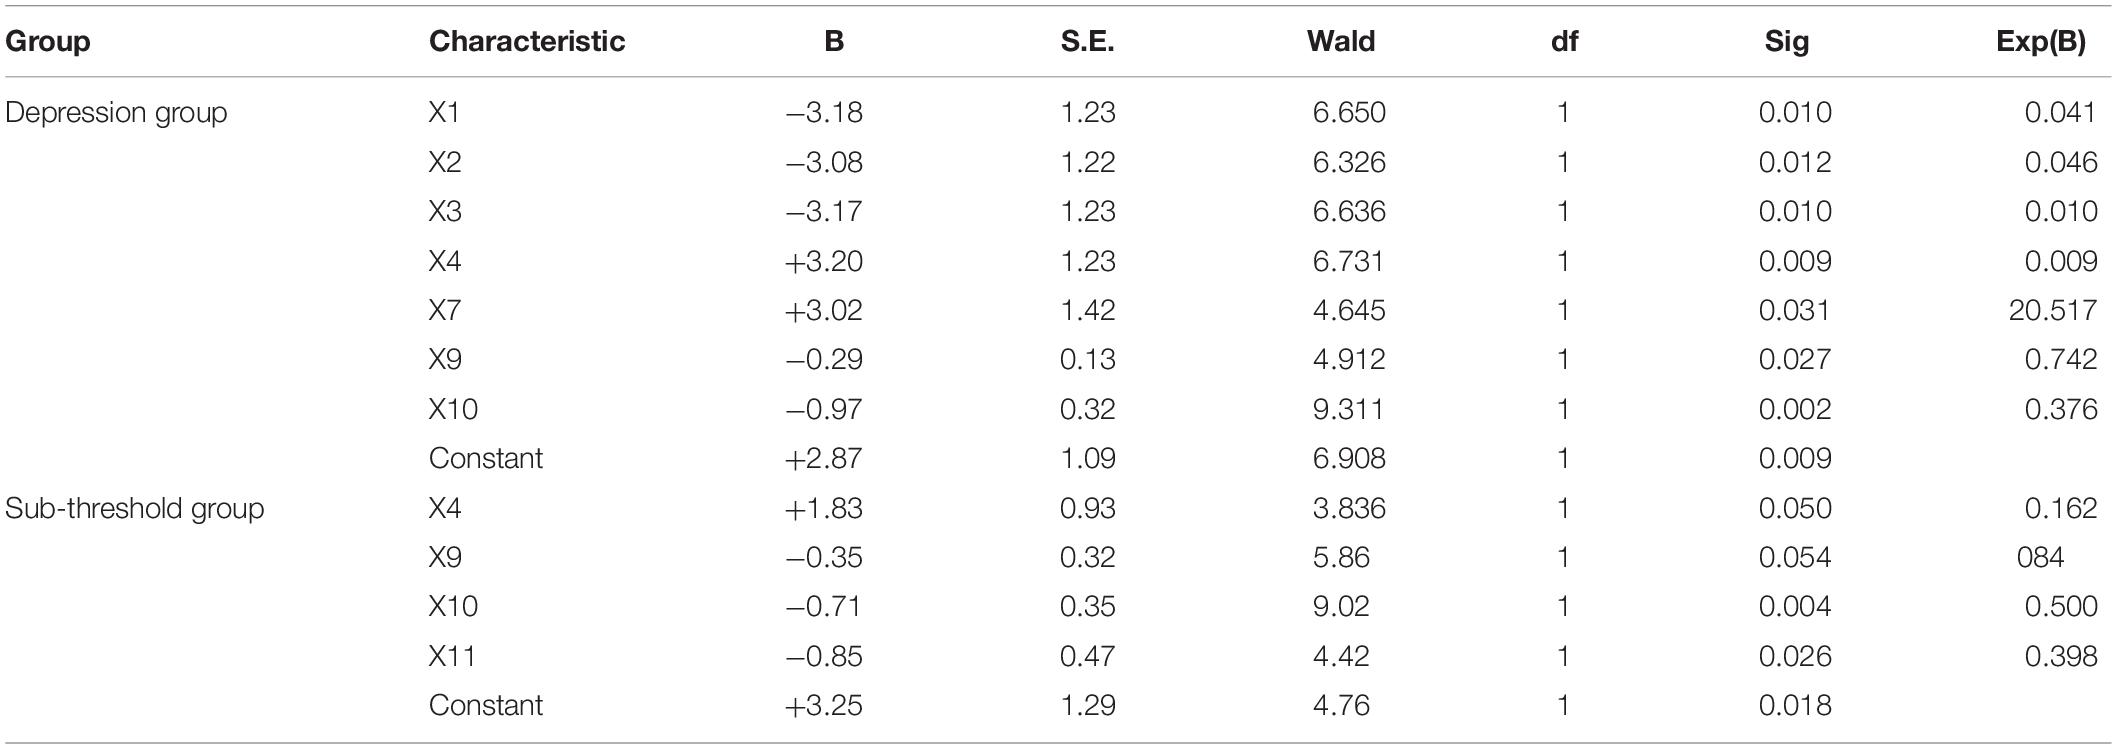Screen dimensions: 2117x749
Task: Click the Wald value 9.311
Action: [1349, 409]
